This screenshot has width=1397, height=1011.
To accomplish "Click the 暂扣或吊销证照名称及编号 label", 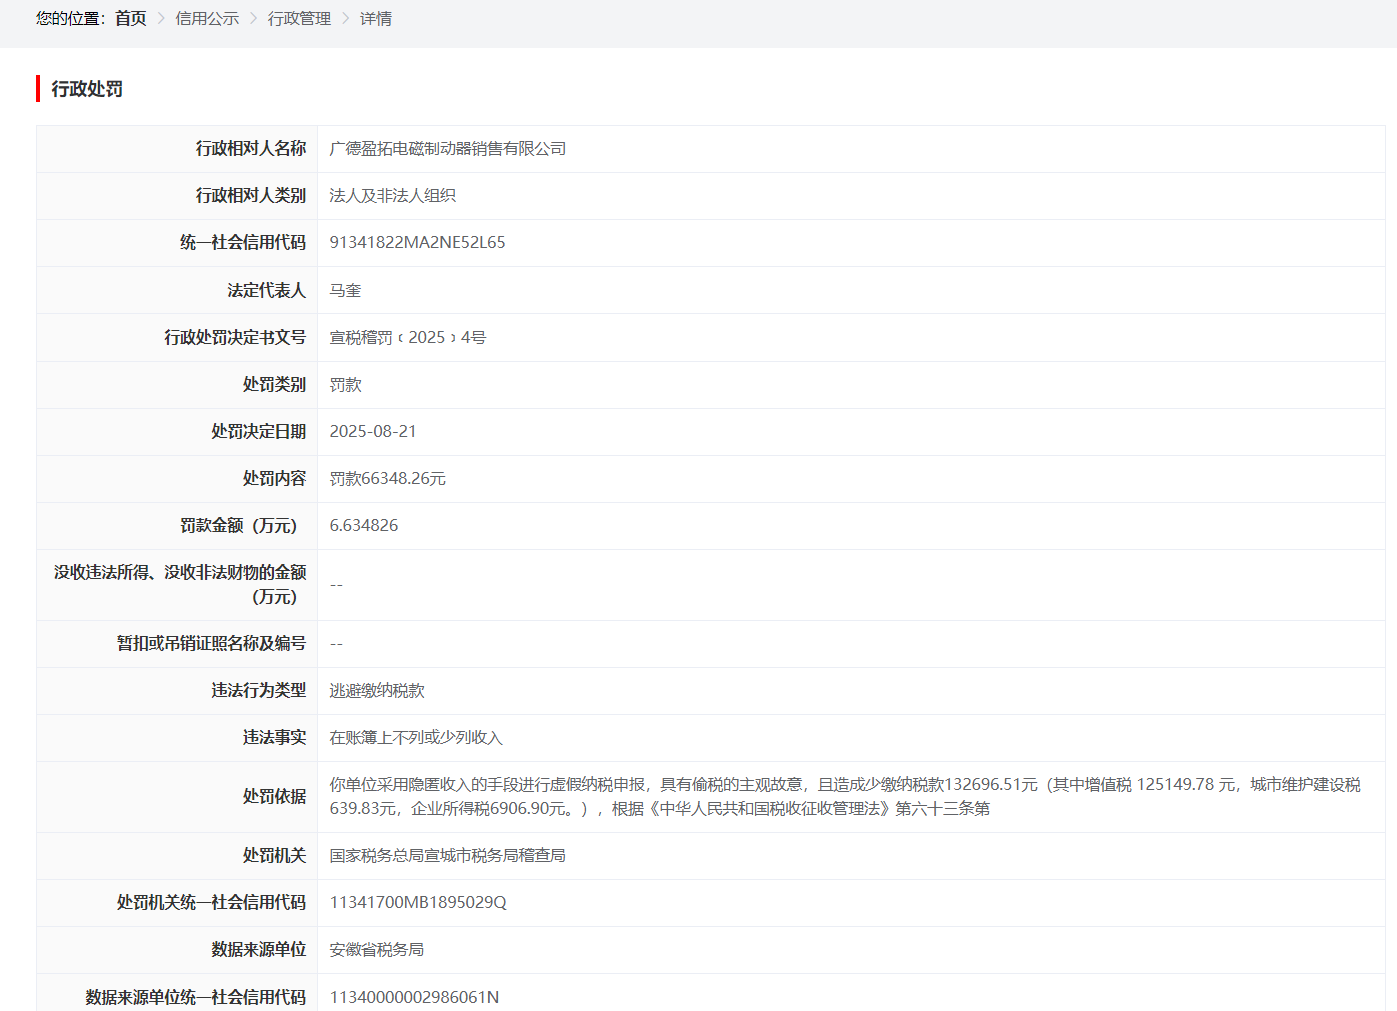I will pos(211,644).
